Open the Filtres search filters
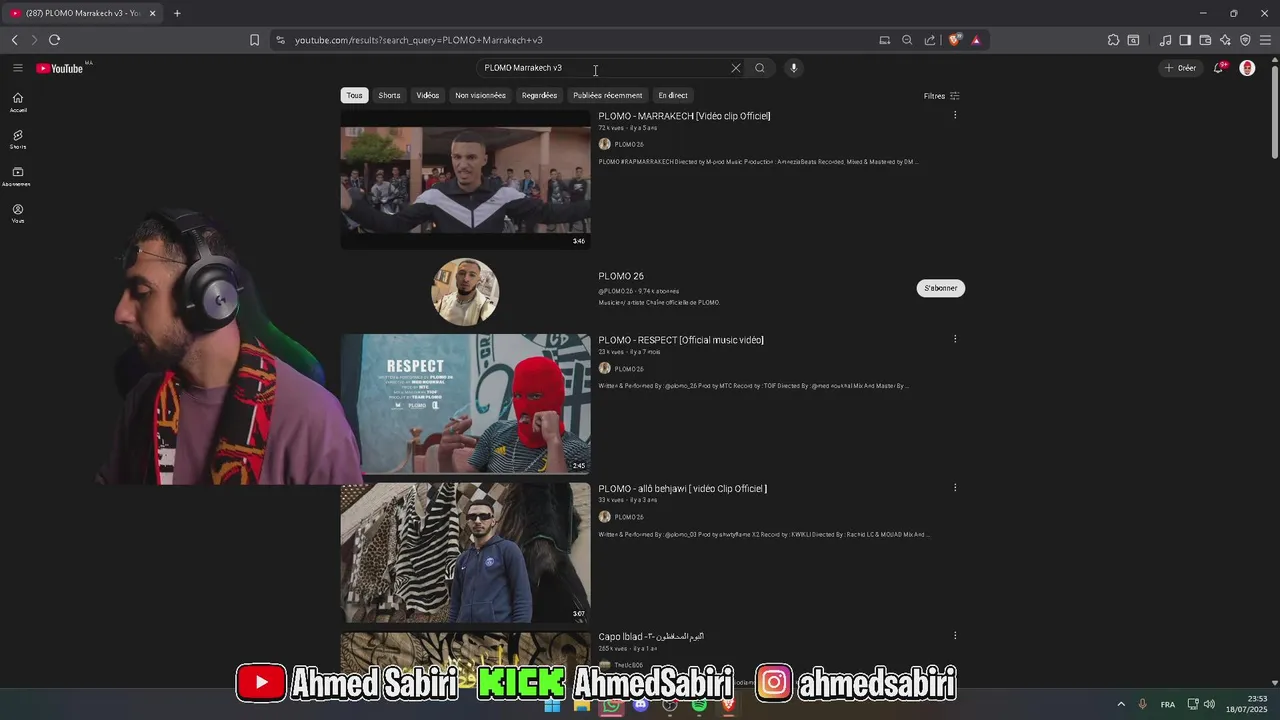The height and width of the screenshot is (720, 1280). click(941, 96)
